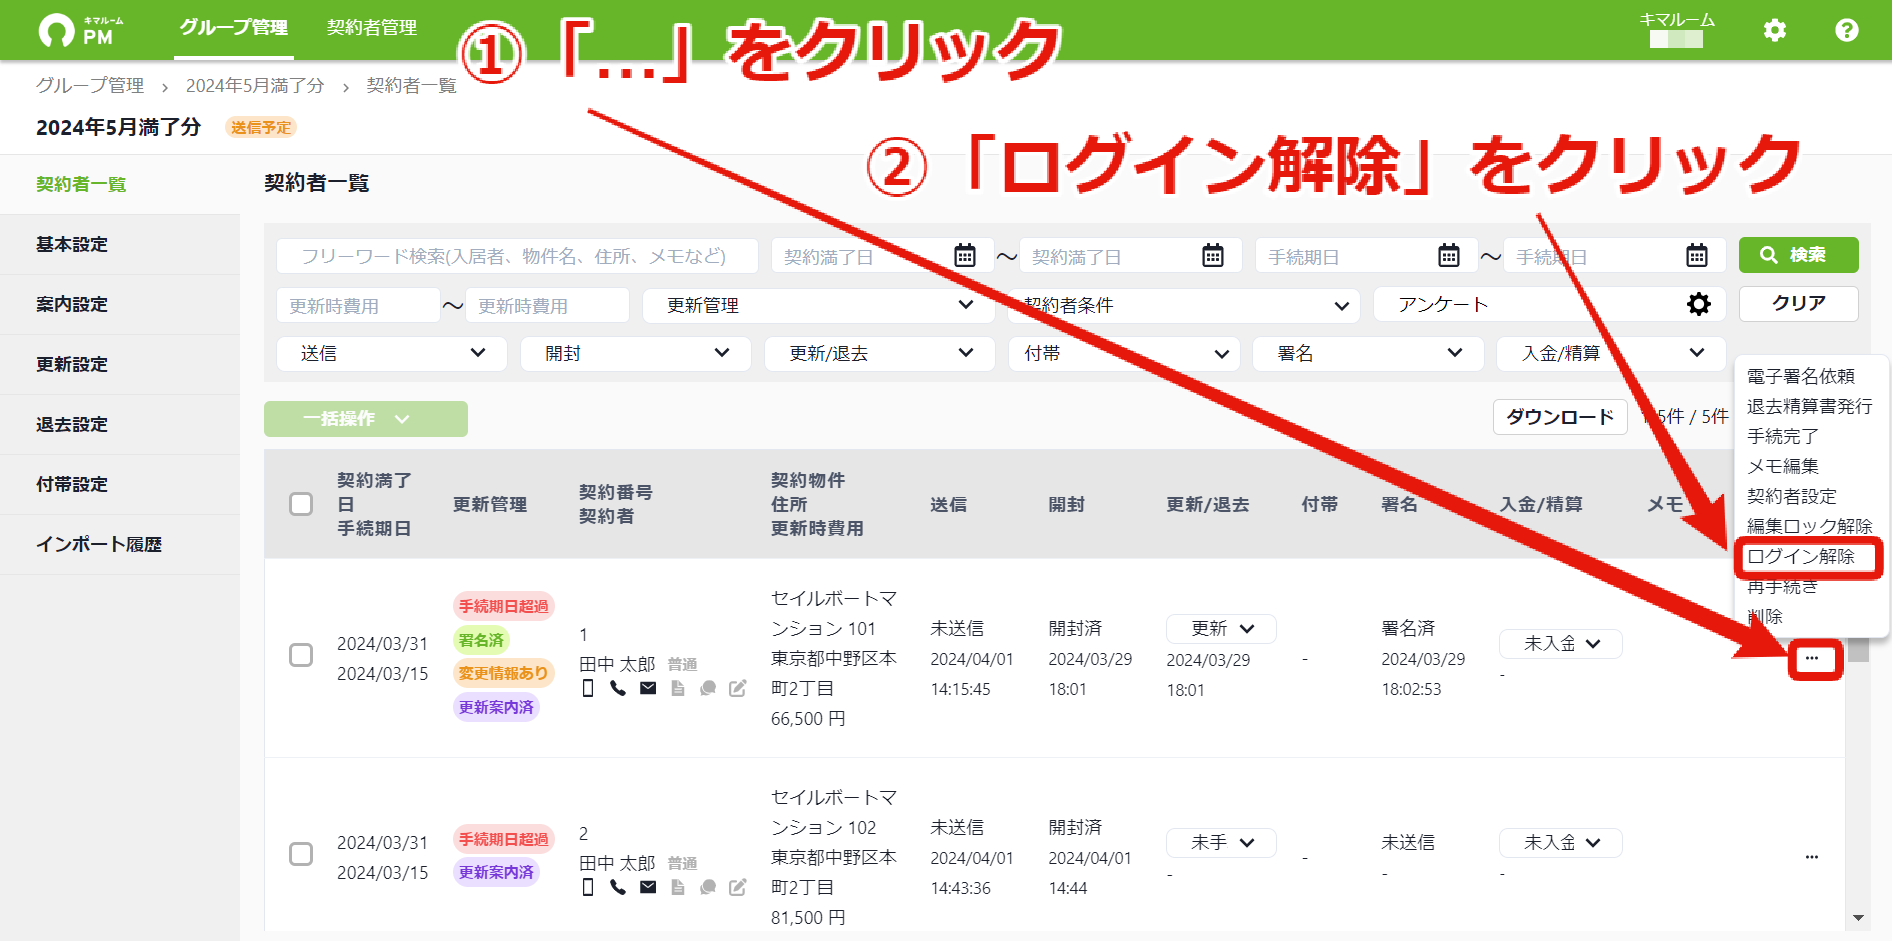Focus the first 更新時費用 input field

pyautogui.click(x=358, y=305)
